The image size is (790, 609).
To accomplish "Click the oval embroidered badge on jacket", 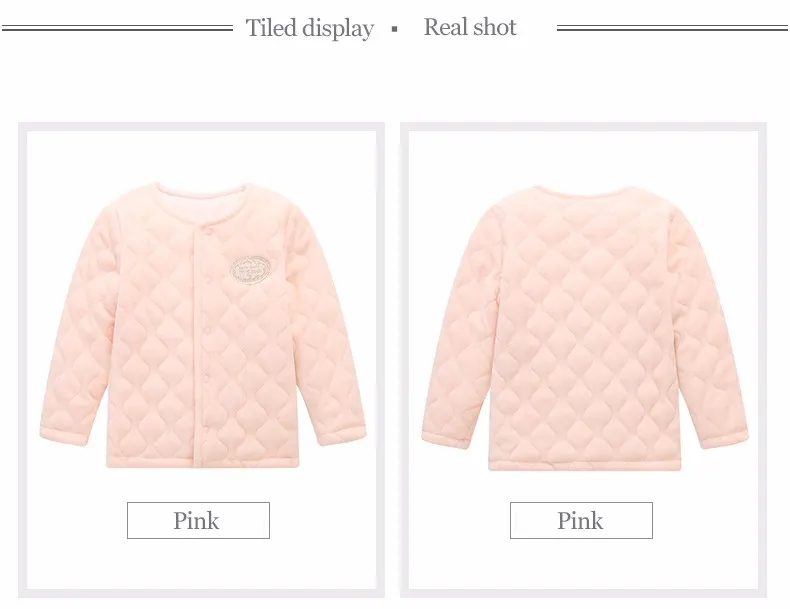I will click(x=250, y=270).
